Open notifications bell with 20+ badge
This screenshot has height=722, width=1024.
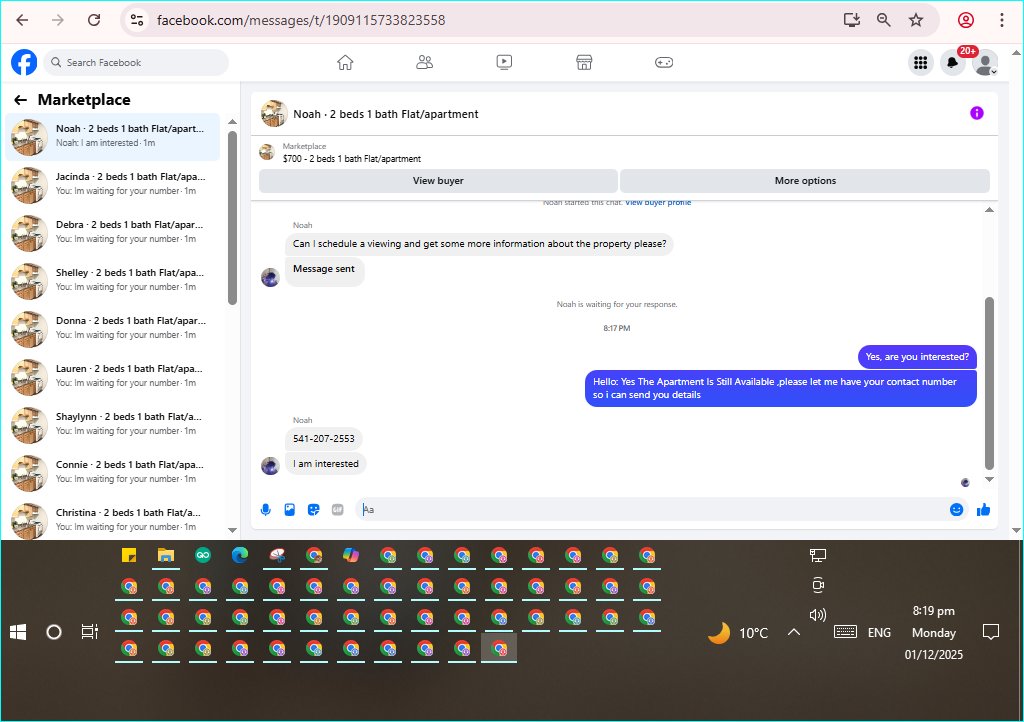(x=953, y=63)
